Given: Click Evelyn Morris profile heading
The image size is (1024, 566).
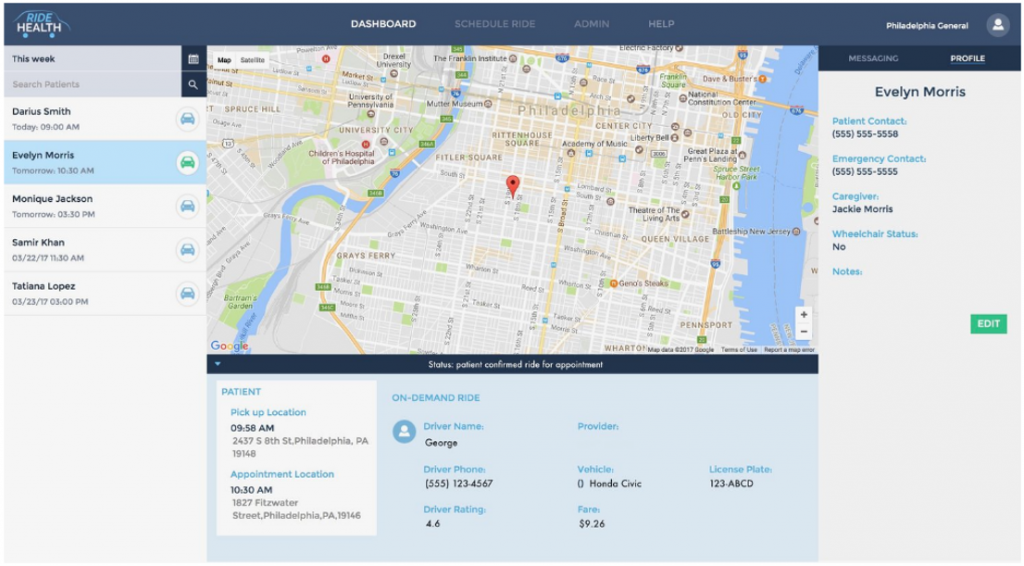Looking at the screenshot, I should [920, 92].
